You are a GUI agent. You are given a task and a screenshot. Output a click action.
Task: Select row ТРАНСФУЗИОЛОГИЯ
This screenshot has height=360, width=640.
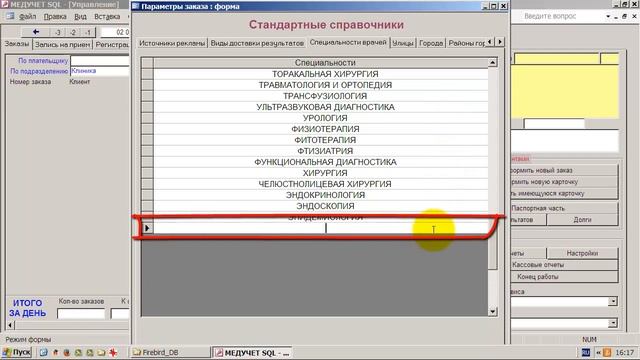pos(320,96)
